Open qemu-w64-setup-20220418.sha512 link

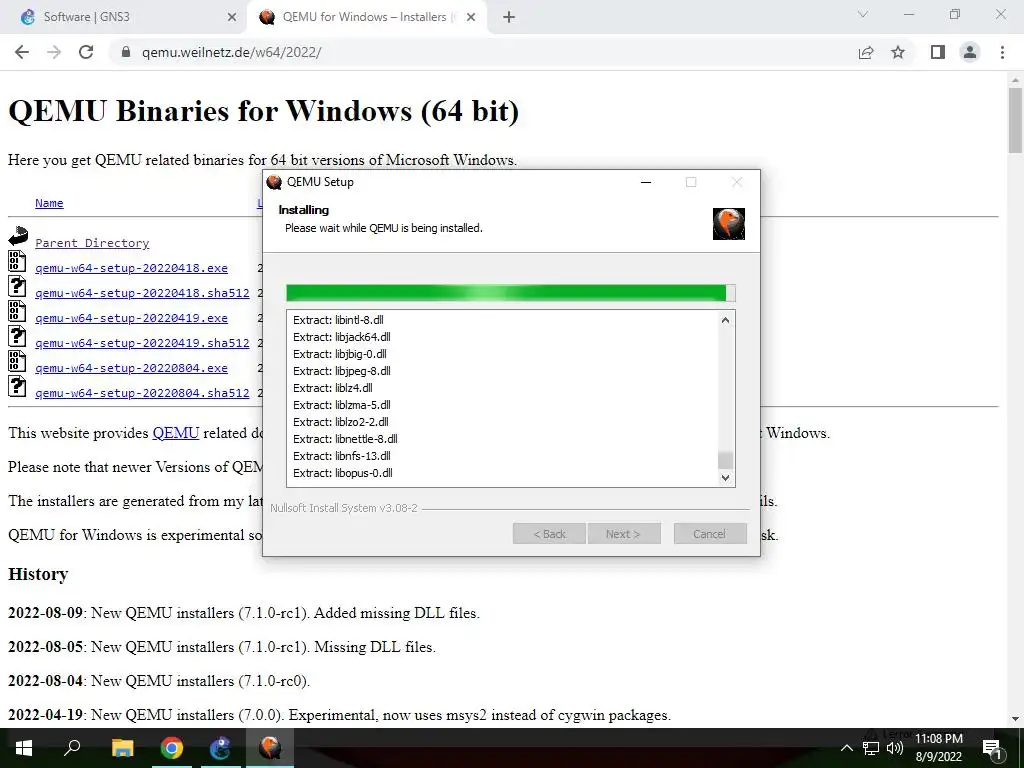coord(142,293)
